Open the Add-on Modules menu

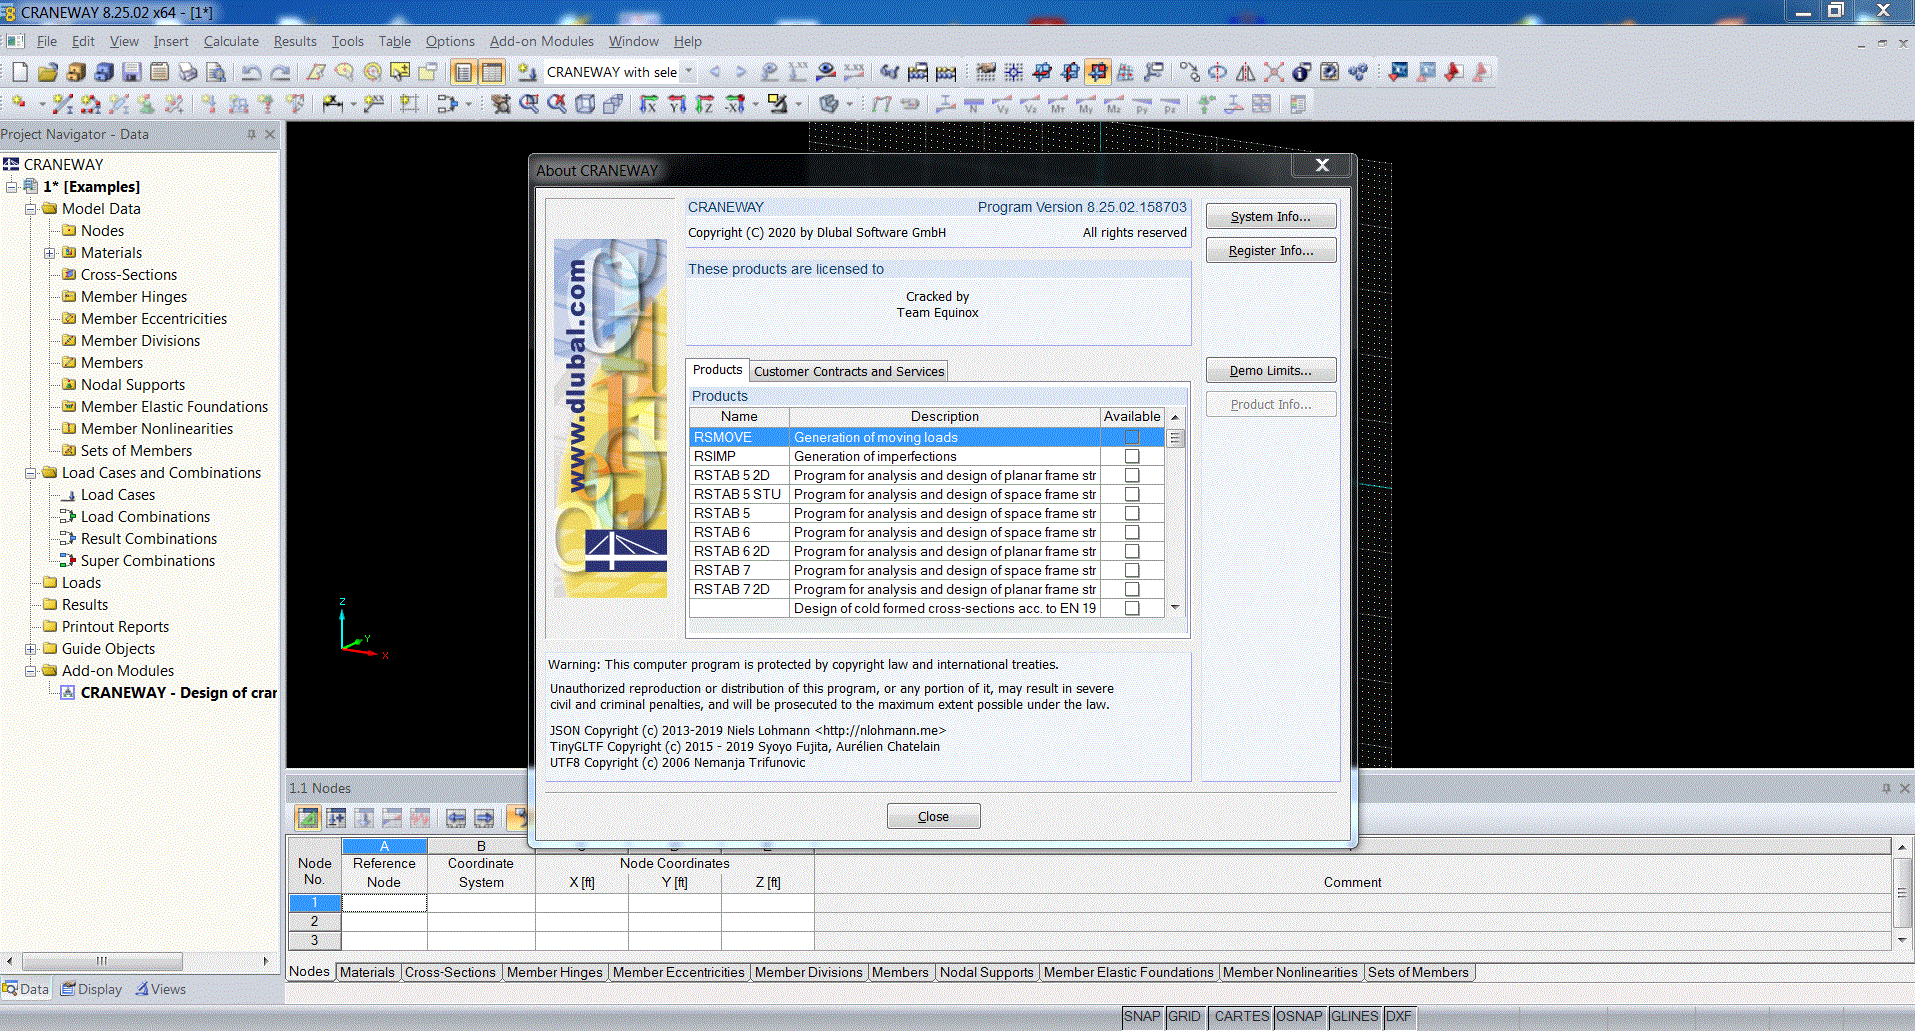(x=541, y=41)
